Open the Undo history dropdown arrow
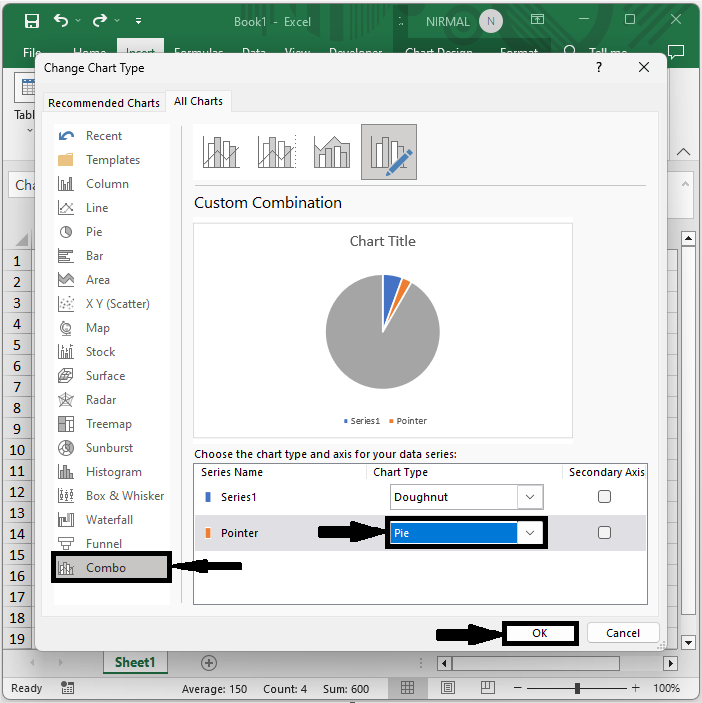Viewport: 702px width, 703px height. click(78, 21)
